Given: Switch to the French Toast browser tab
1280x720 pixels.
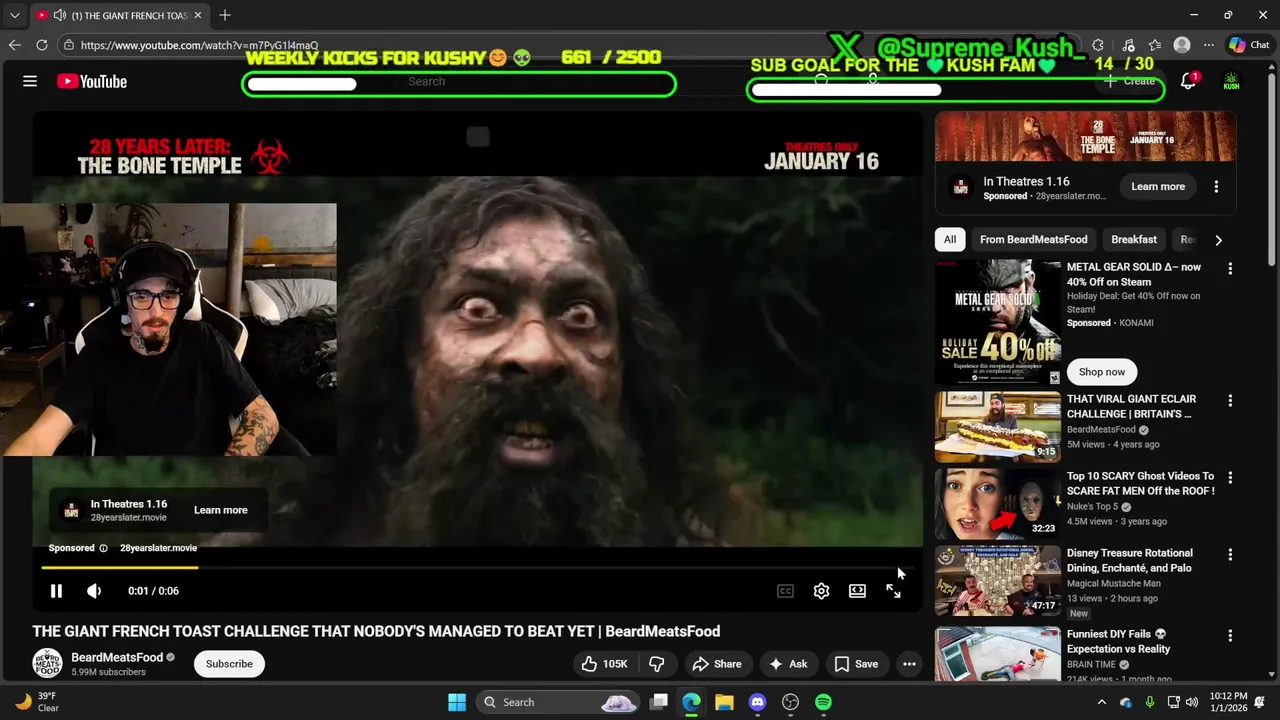Looking at the screenshot, I should [x=119, y=15].
